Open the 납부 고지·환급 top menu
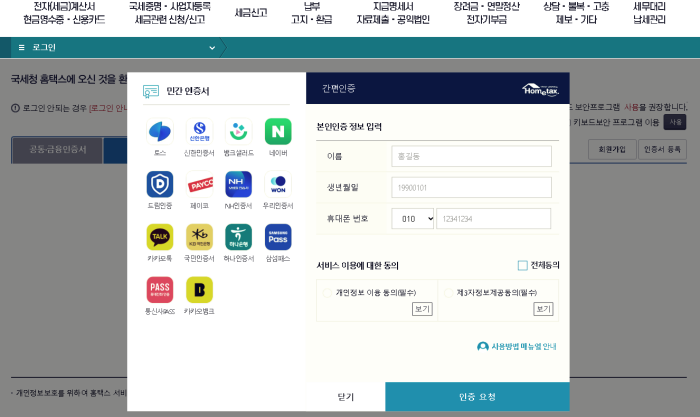 pyautogui.click(x=312, y=13)
